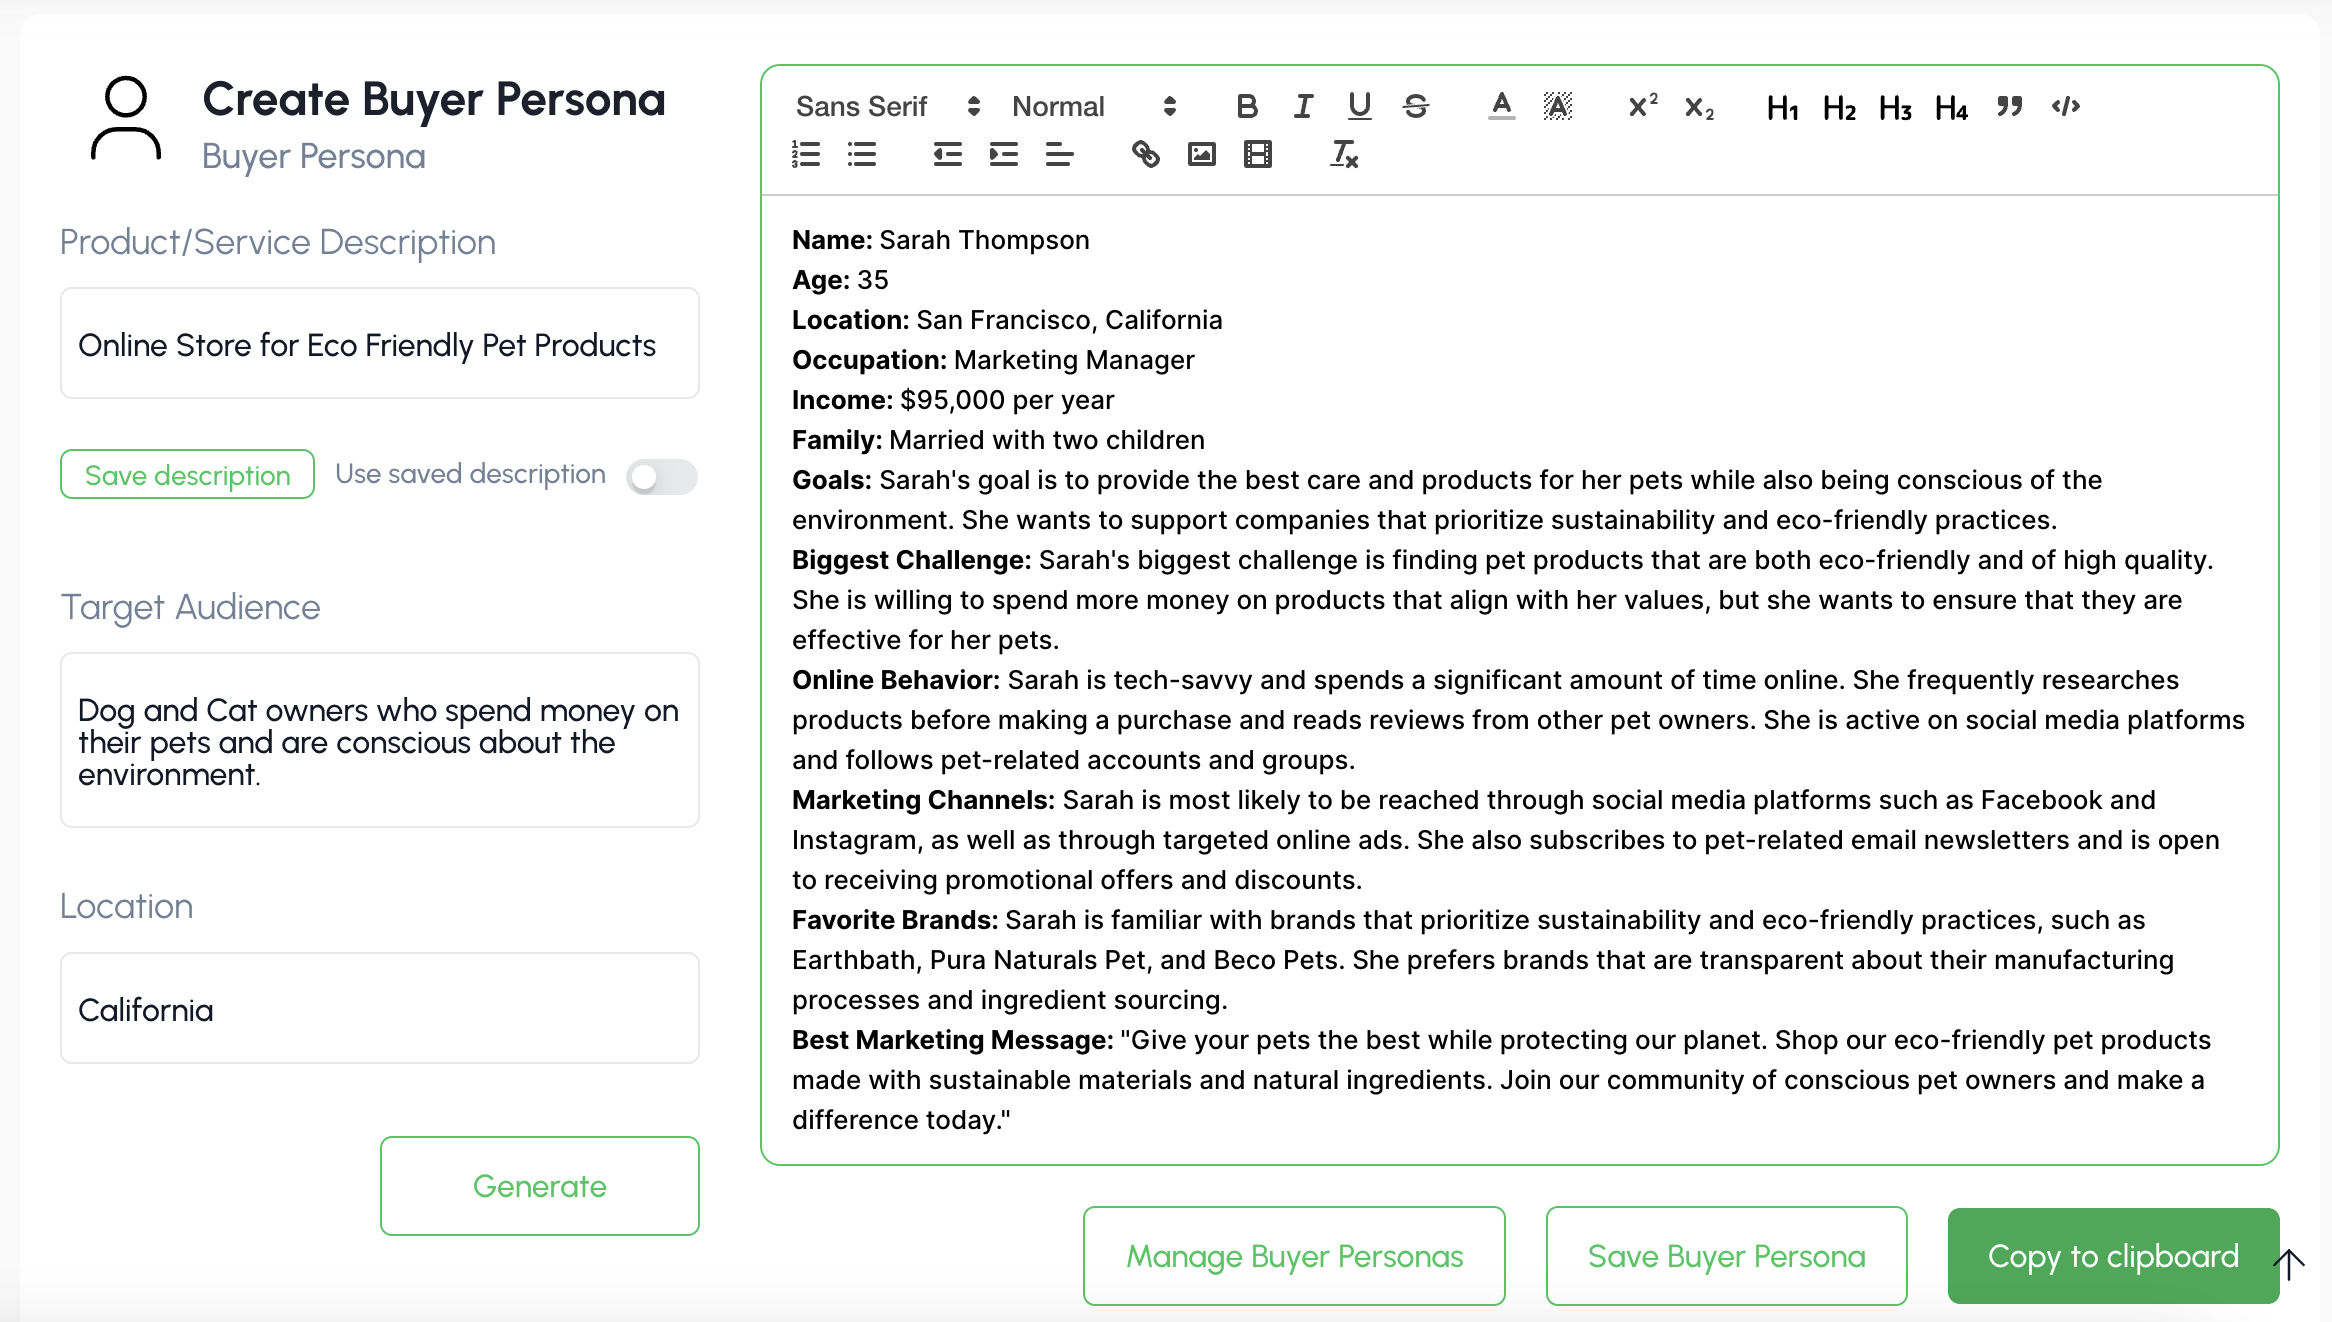The image size is (2332, 1322).
Task: Open the text color picker
Action: click(1501, 106)
